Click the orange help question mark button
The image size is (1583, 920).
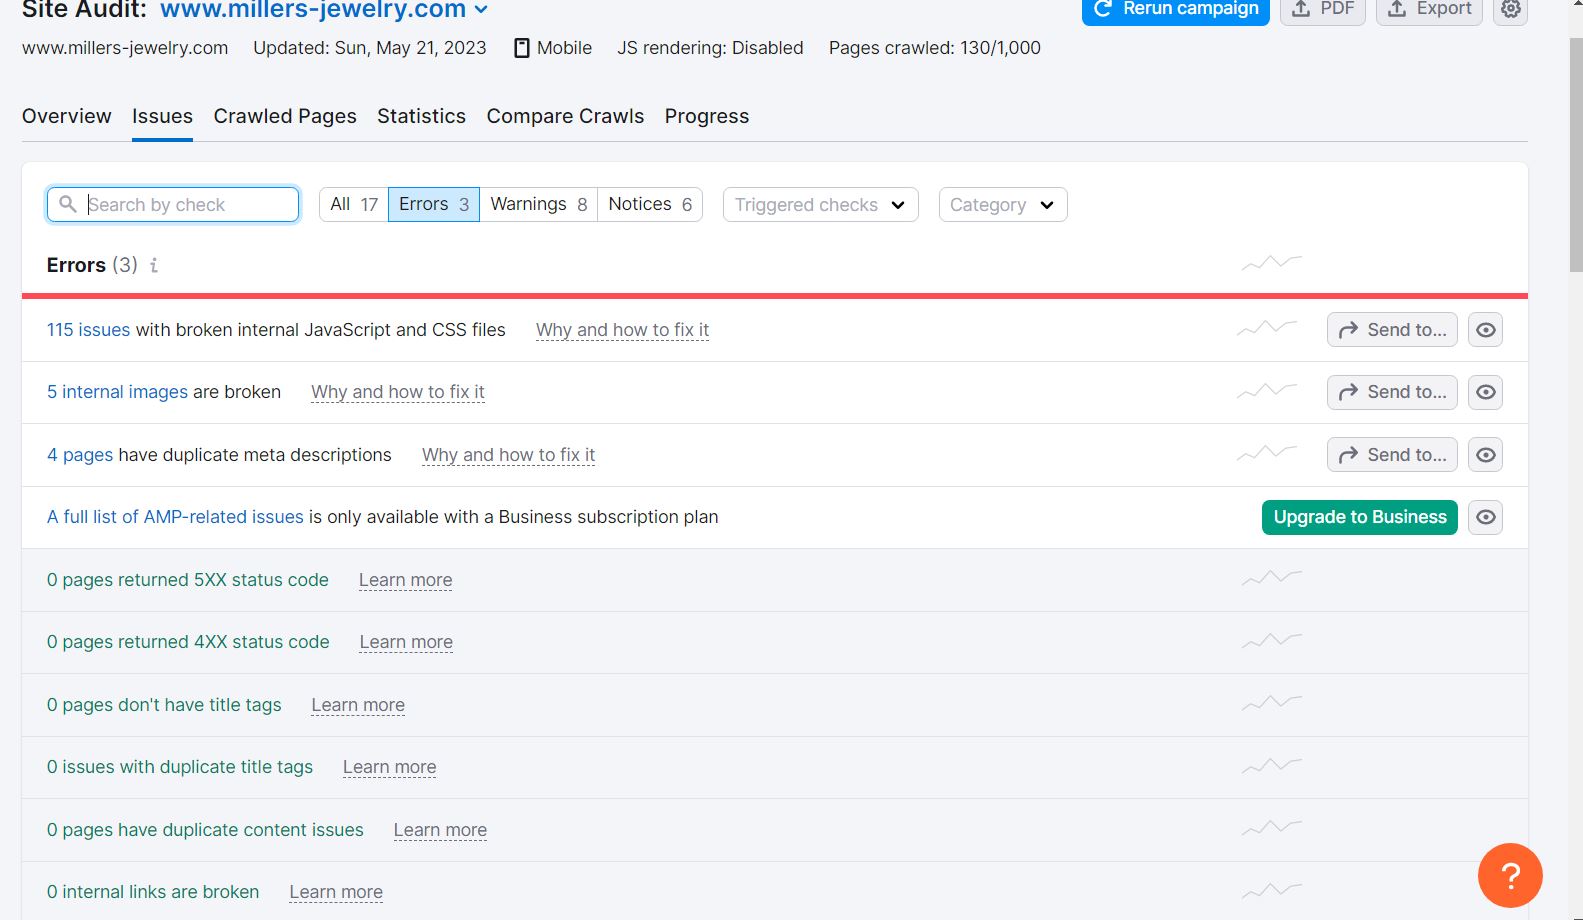pos(1510,875)
